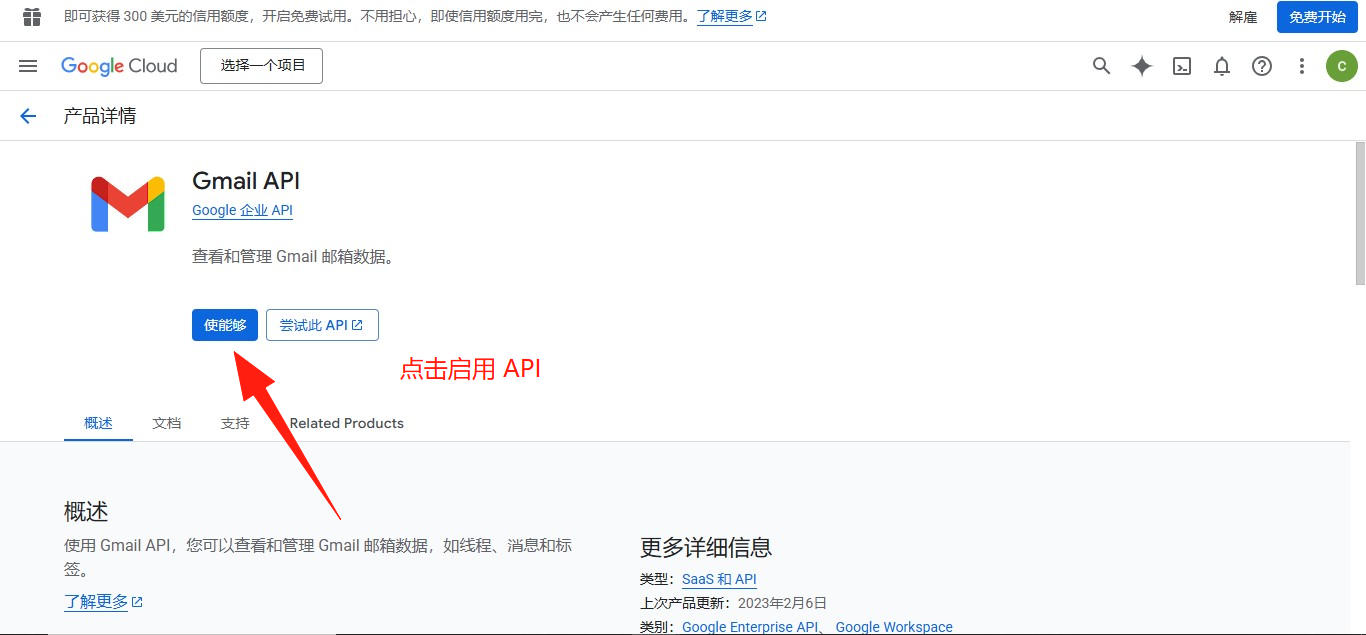Click the 免费开始 button

pyautogui.click(x=1316, y=17)
